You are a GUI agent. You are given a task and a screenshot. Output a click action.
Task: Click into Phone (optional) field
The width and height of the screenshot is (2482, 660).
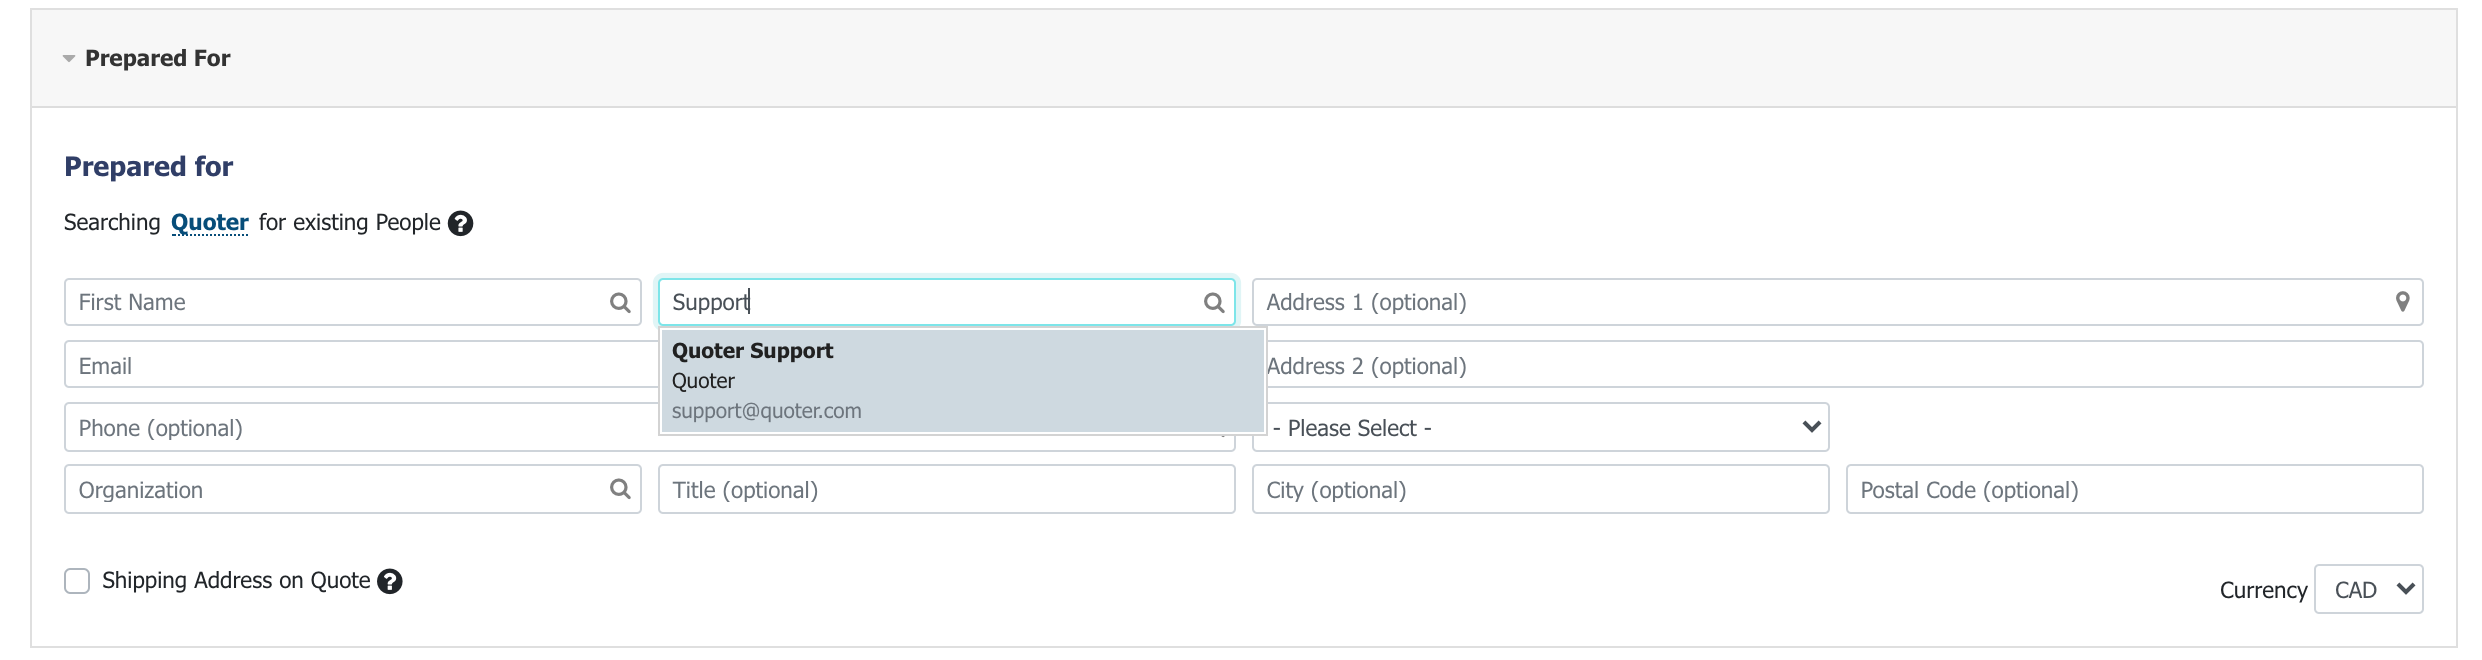pyautogui.click(x=361, y=427)
